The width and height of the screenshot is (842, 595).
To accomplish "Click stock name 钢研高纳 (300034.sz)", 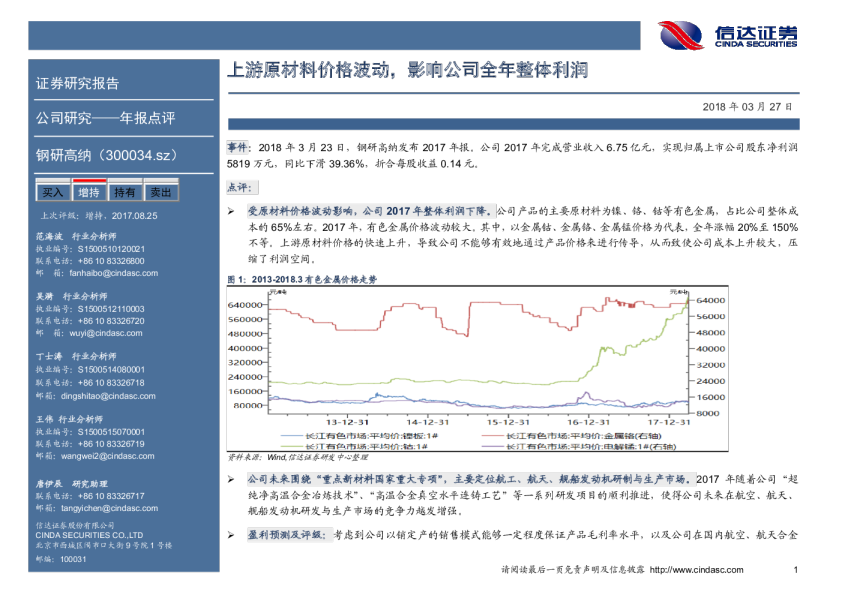I will (107, 155).
